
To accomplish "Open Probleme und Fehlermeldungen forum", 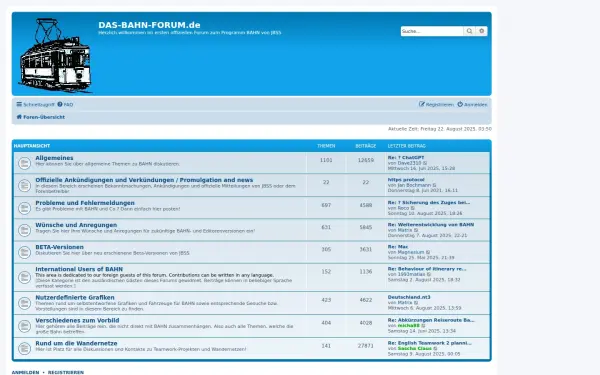I will (85, 203).
